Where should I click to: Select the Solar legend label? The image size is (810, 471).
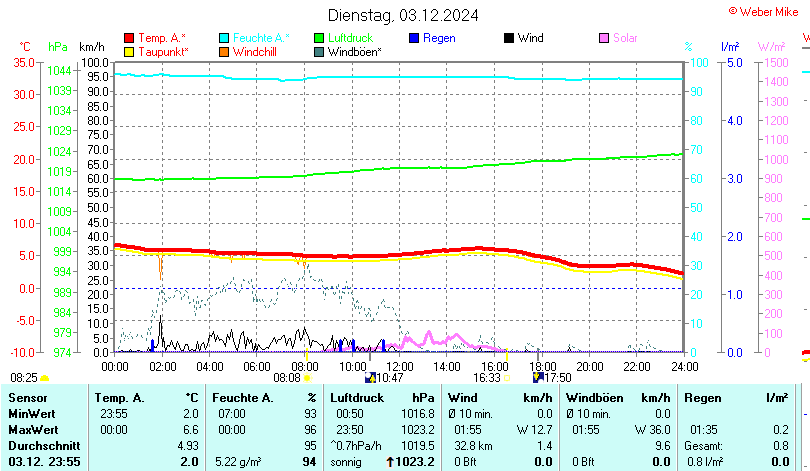tap(625, 38)
